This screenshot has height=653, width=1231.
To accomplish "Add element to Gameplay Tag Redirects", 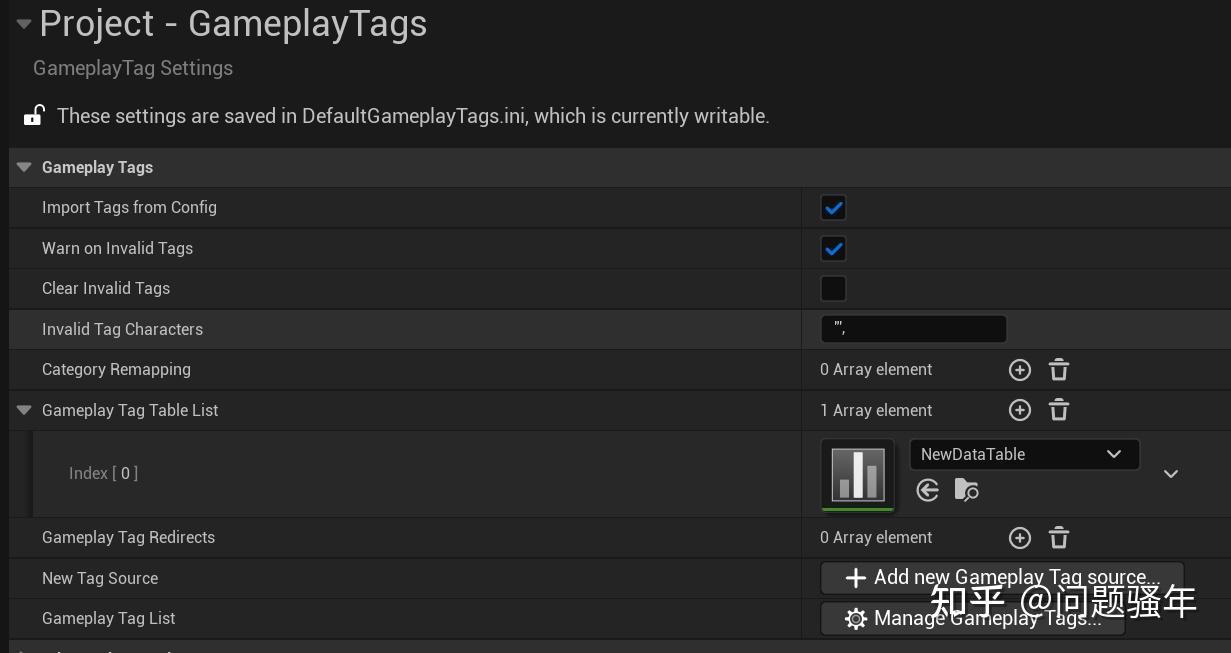I will tap(1019, 538).
